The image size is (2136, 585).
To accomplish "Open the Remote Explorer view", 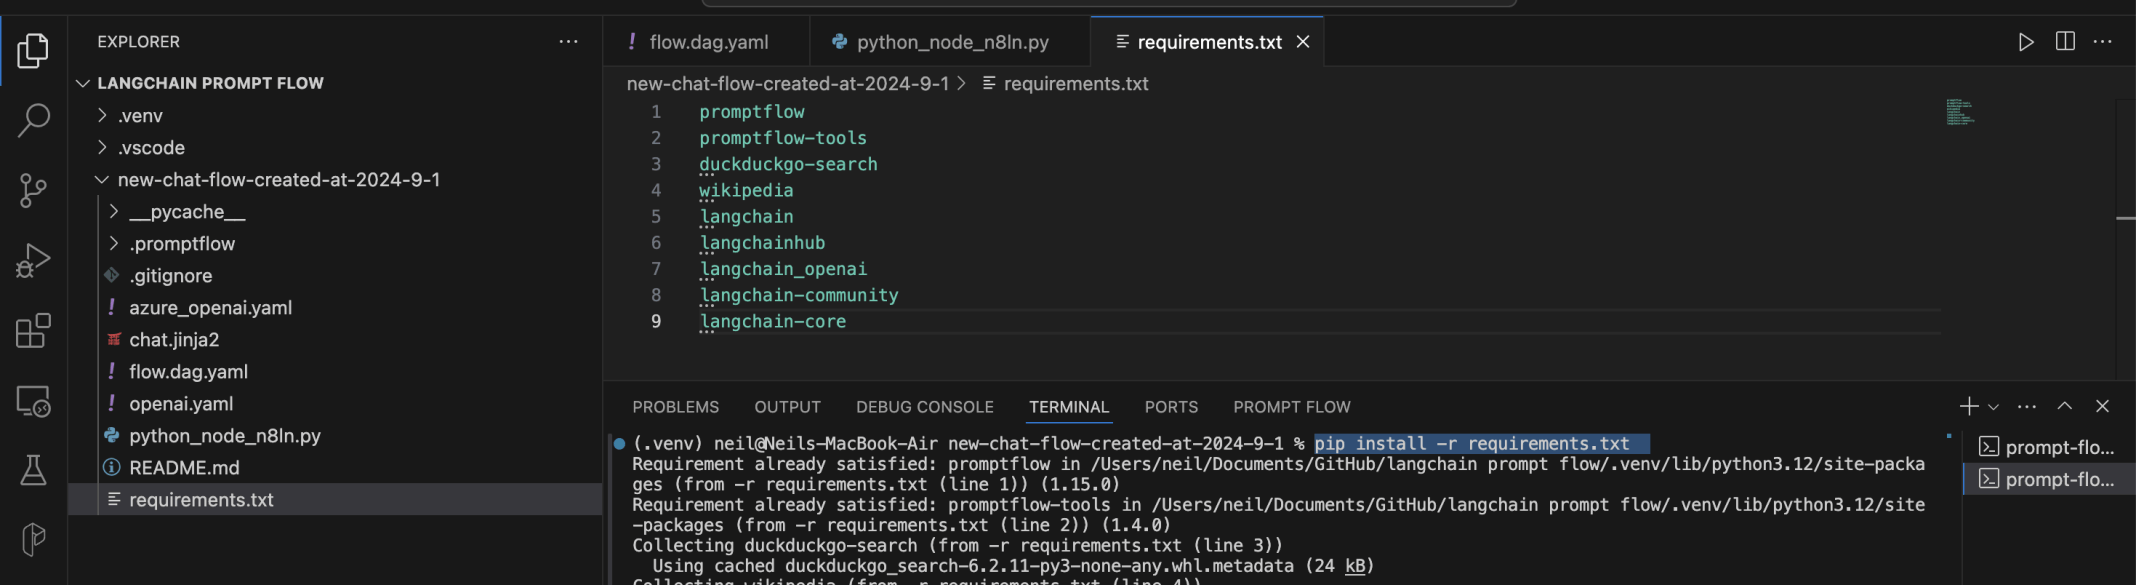I will point(33,401).
